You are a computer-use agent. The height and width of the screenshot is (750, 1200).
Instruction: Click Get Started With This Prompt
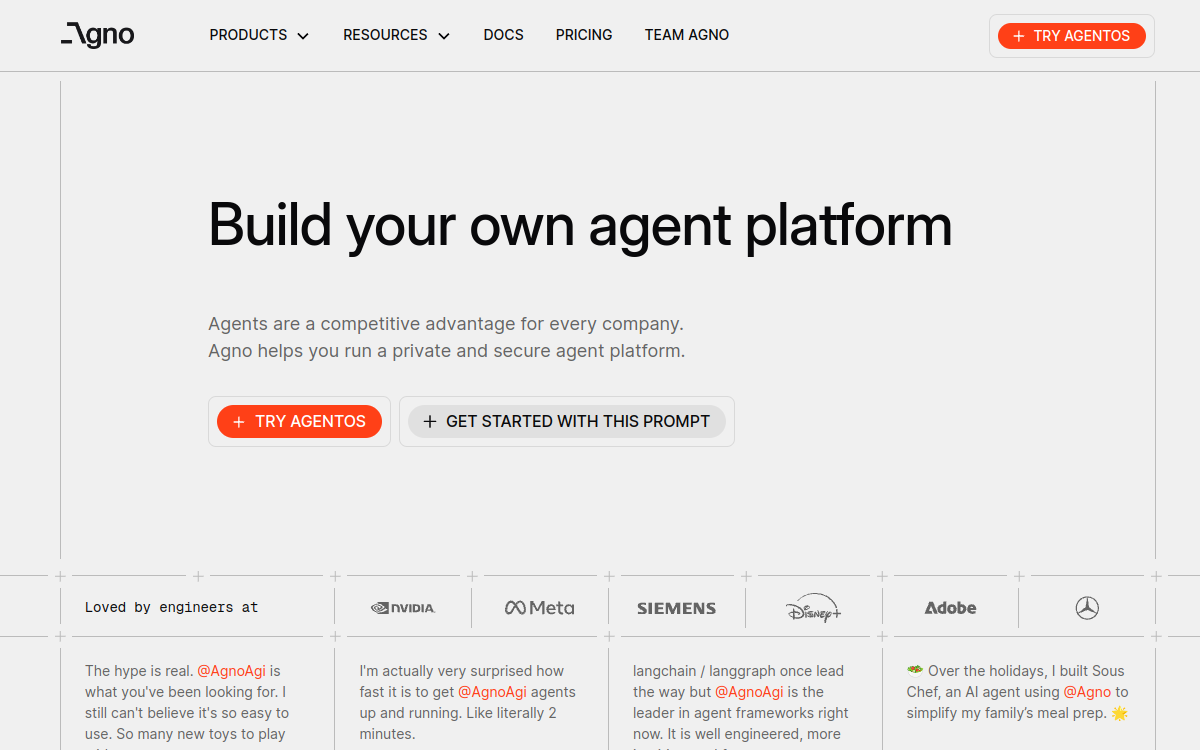(x=566, y=421)
